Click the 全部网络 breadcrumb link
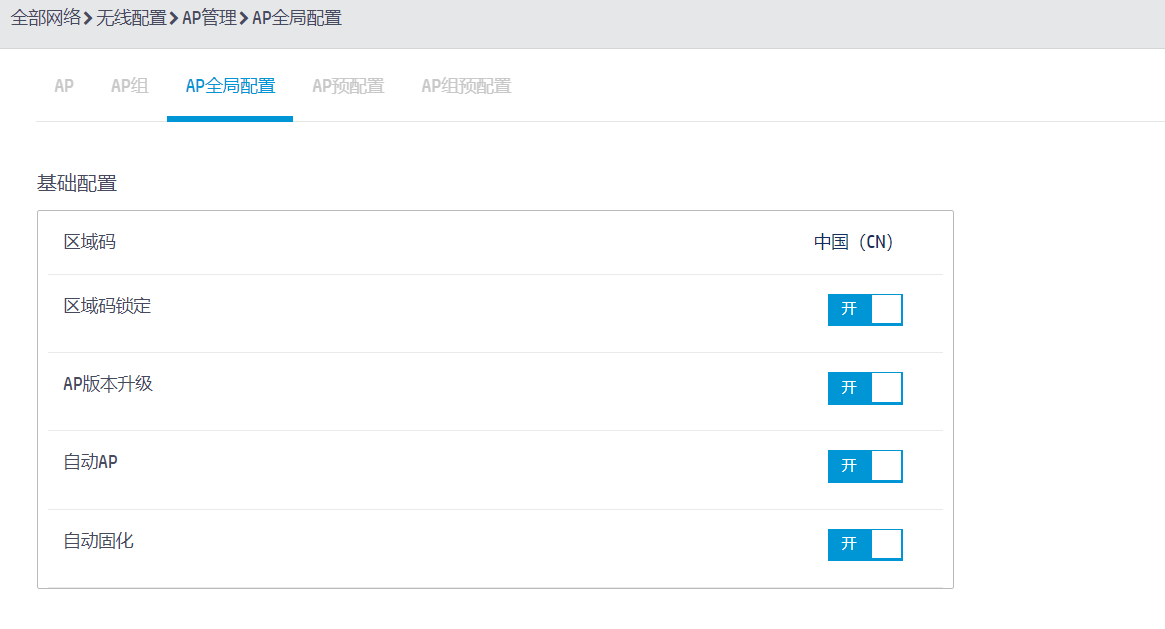Viewport: 1165px width, 629px height. coord(45,18)
